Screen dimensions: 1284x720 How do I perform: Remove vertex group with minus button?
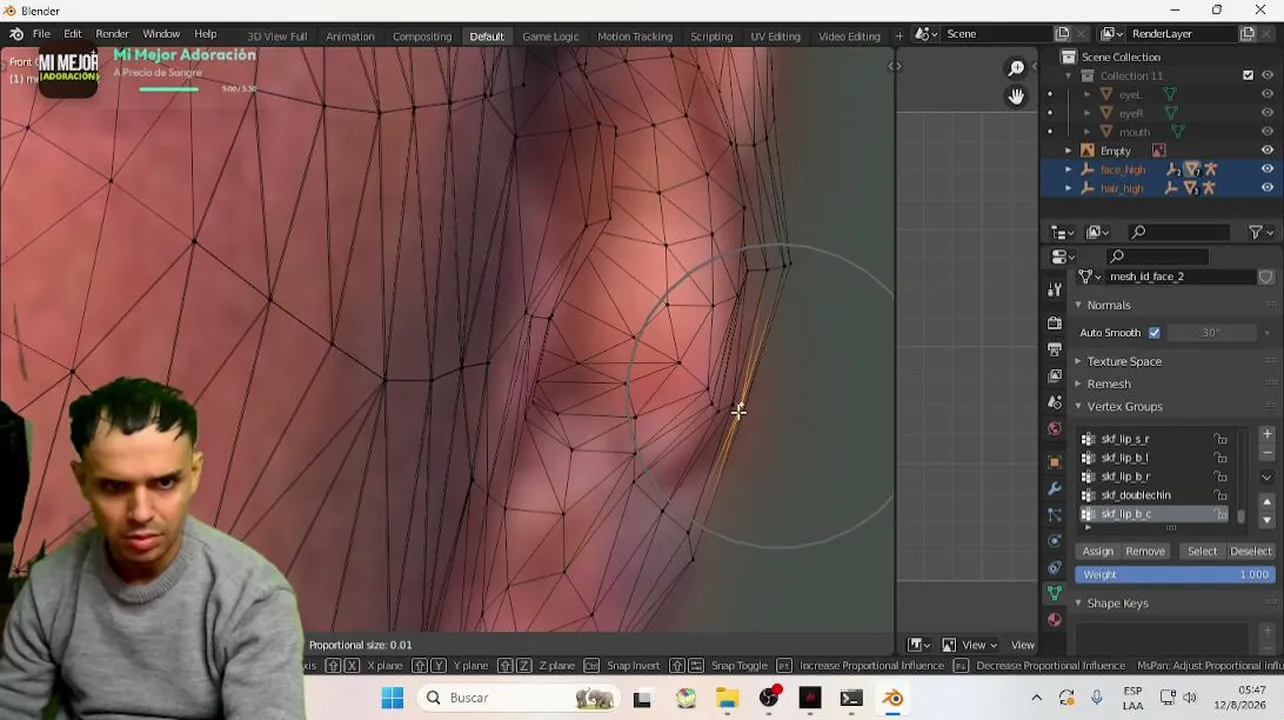tap(1267, 452)
